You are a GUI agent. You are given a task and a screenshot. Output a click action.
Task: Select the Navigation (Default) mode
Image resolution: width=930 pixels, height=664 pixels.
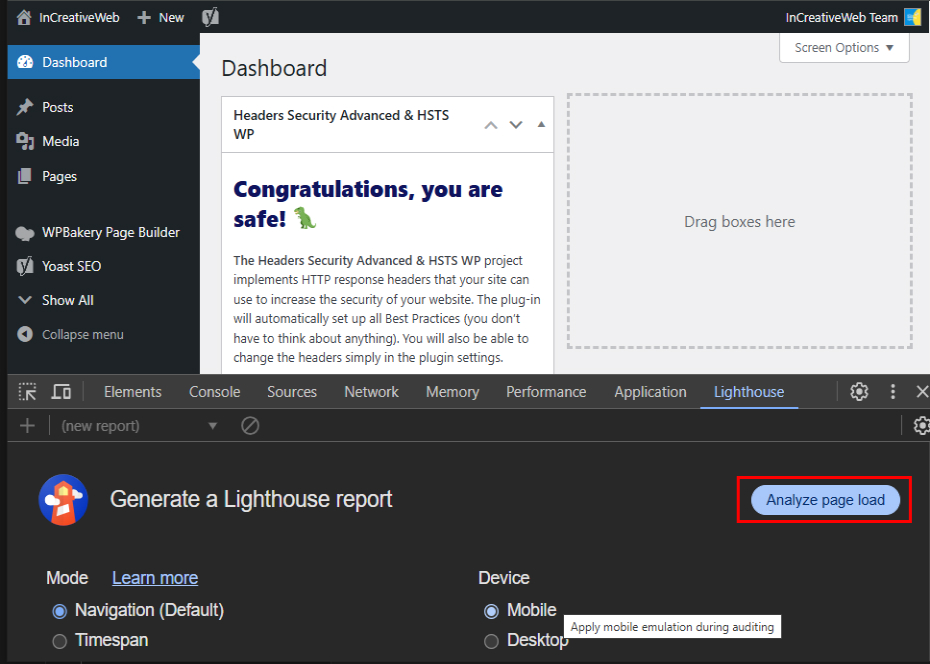[59, 610]
